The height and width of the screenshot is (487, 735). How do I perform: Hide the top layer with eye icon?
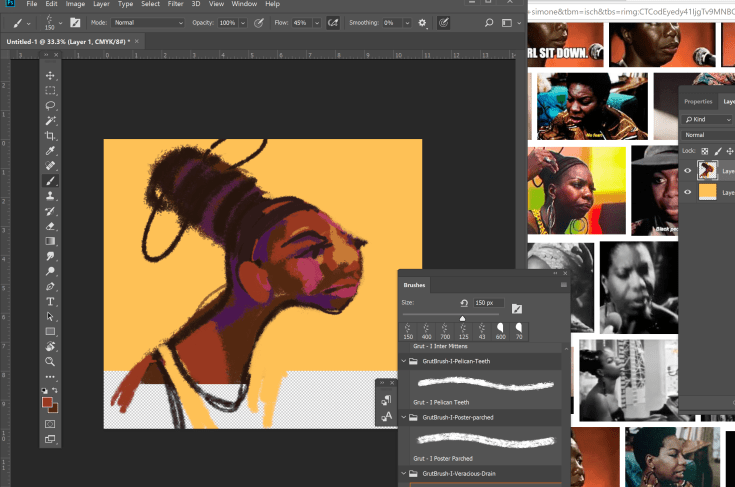pos(688,171)
